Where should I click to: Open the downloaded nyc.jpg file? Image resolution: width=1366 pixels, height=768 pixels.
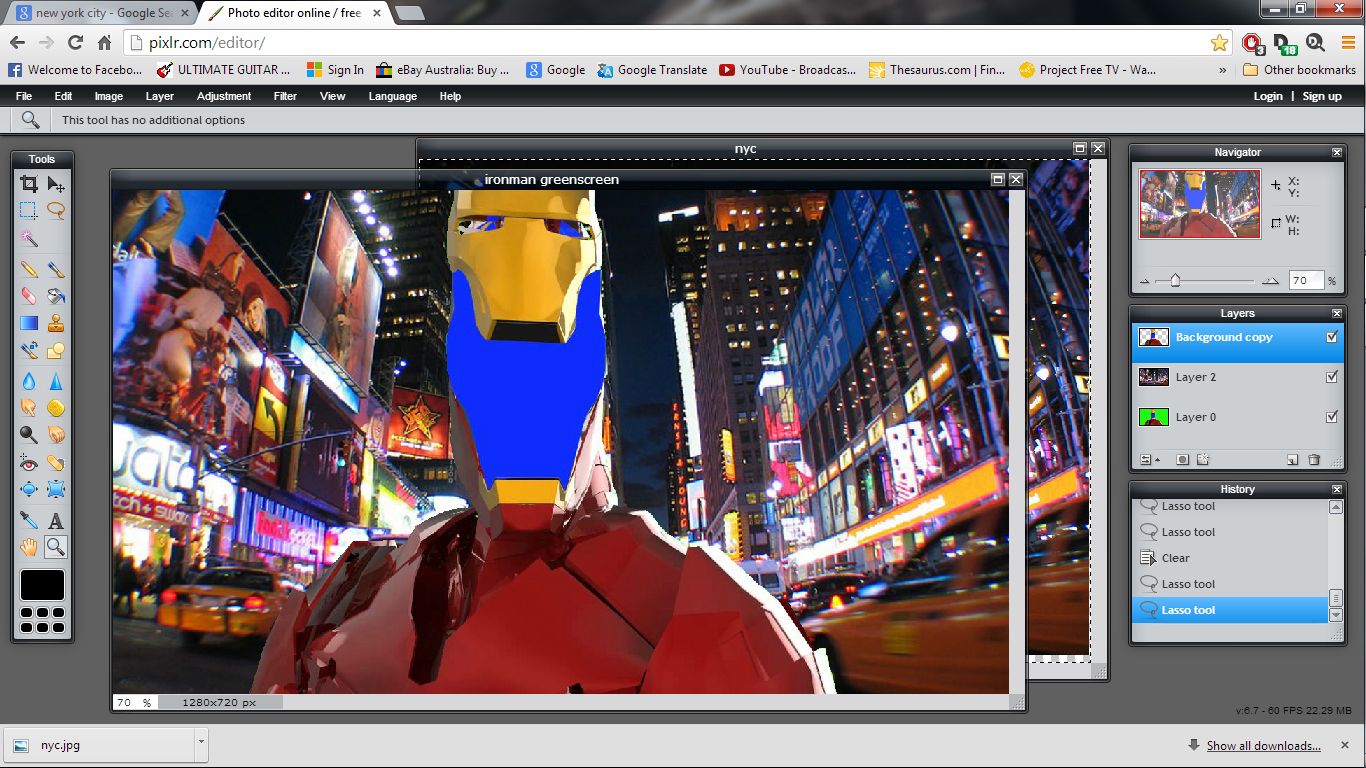click(100, 745)
